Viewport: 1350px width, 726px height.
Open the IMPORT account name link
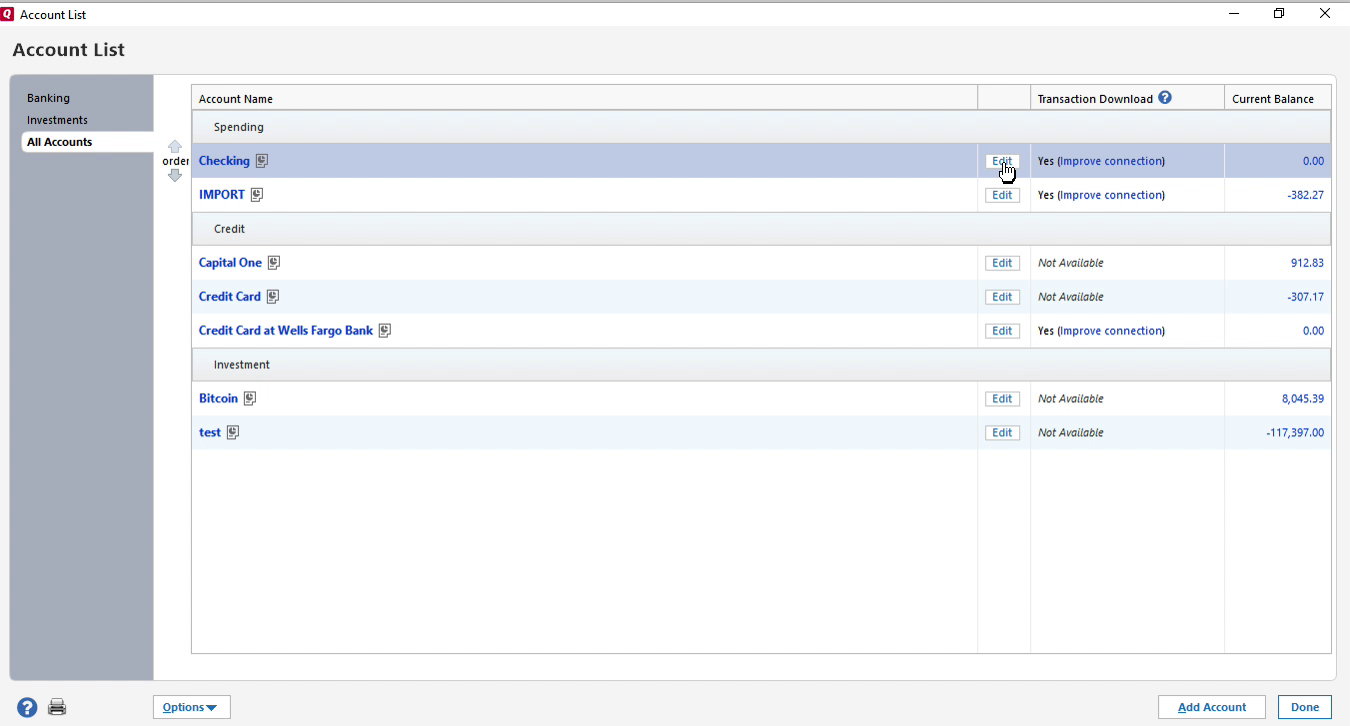tap(222, 195)
